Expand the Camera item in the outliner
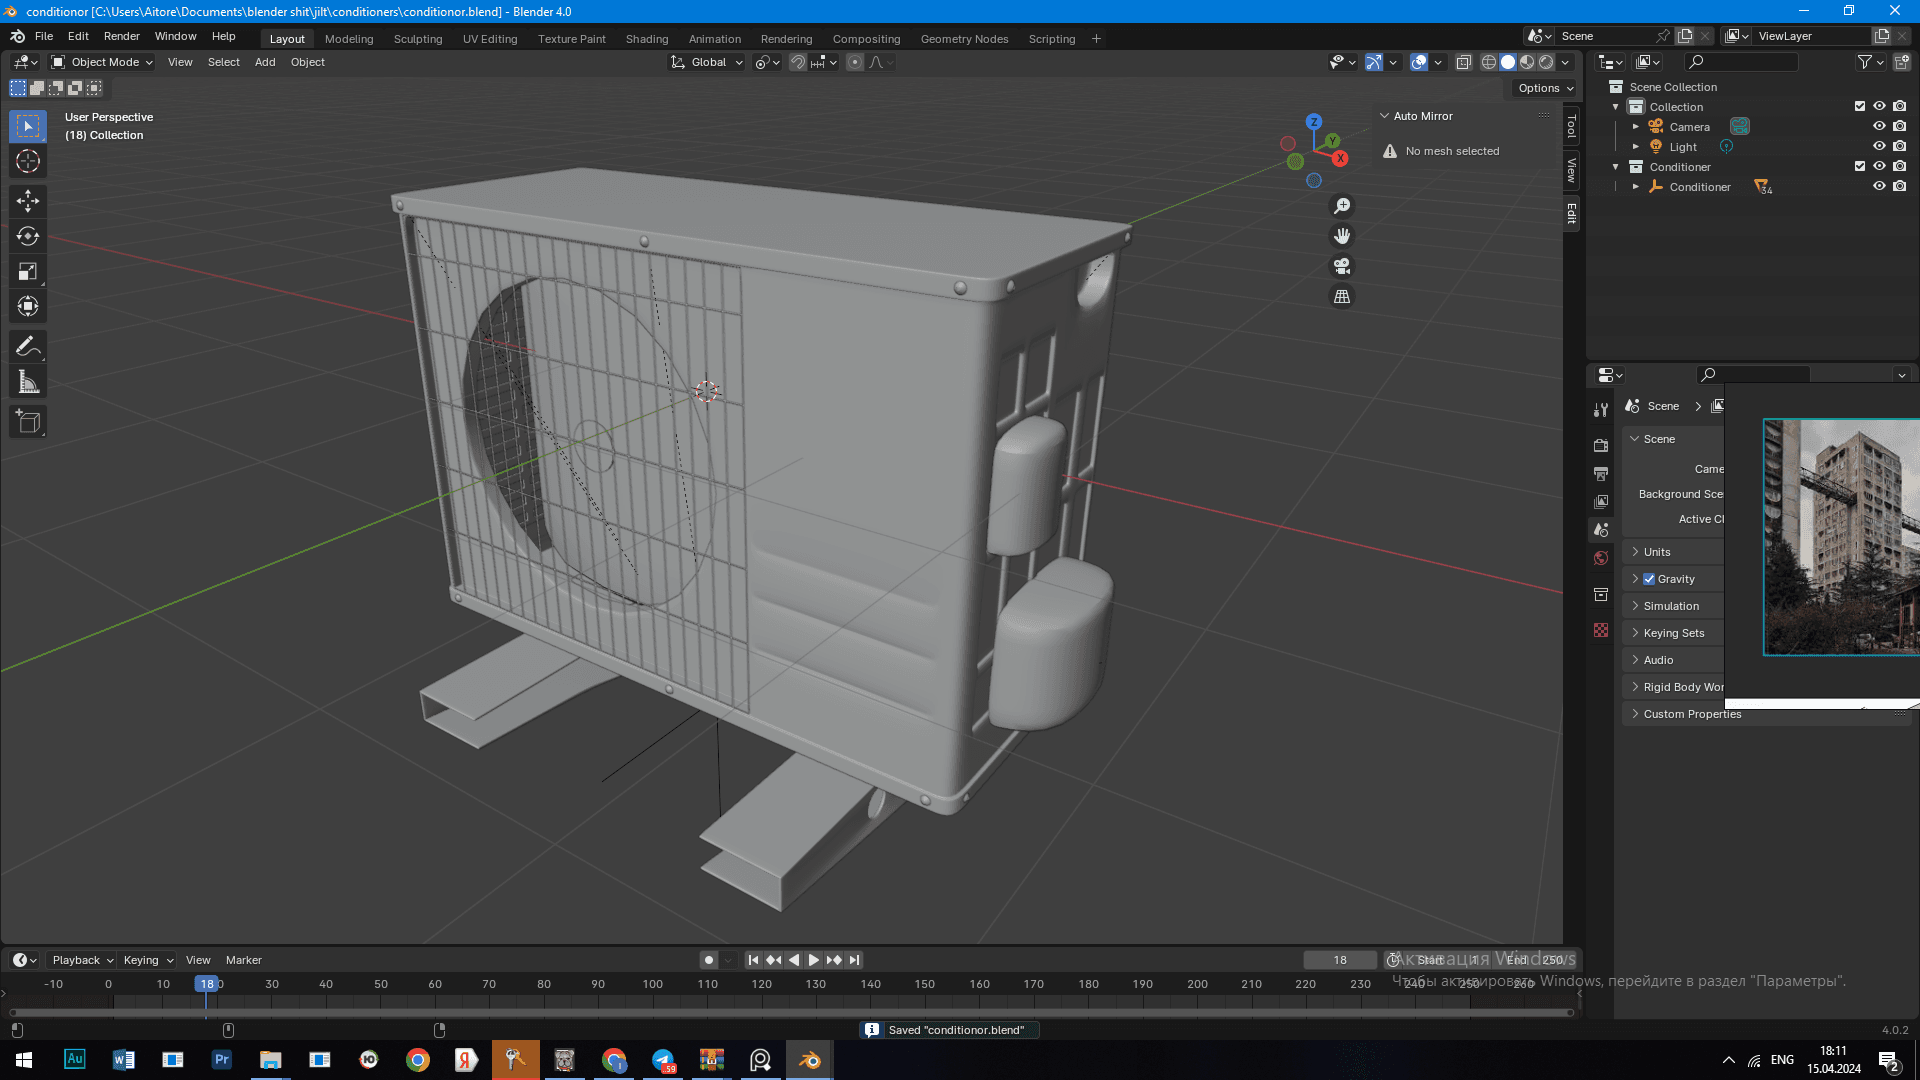Screen dimensions: 1920x1080 tap(1636, 127)
